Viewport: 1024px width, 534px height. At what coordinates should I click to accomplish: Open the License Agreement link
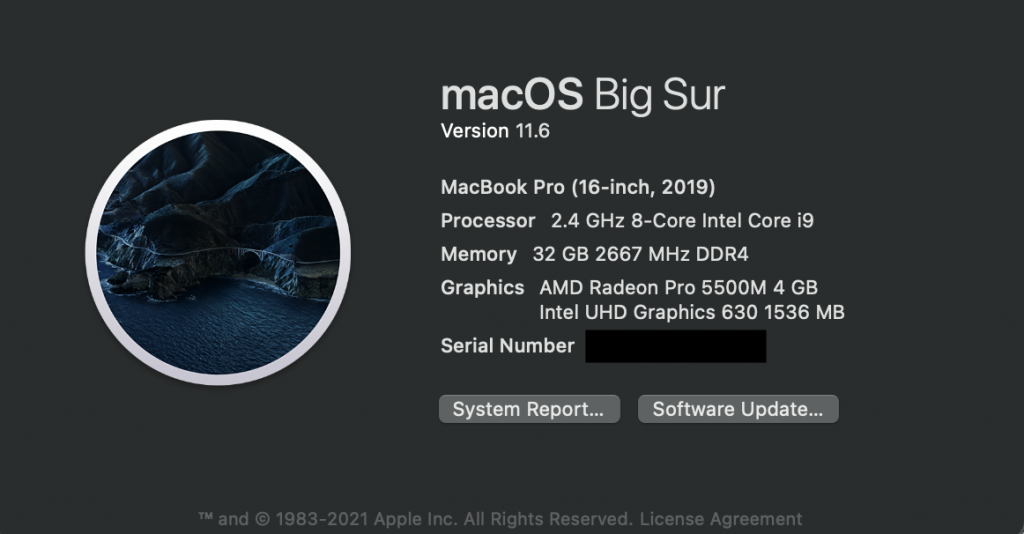(x=721, y=519)
